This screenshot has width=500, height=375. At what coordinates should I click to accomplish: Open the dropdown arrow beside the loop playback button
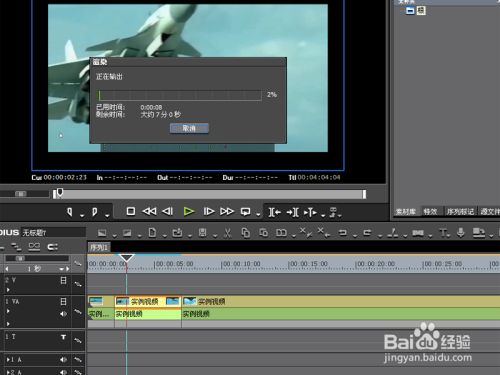tap(258, 215)
